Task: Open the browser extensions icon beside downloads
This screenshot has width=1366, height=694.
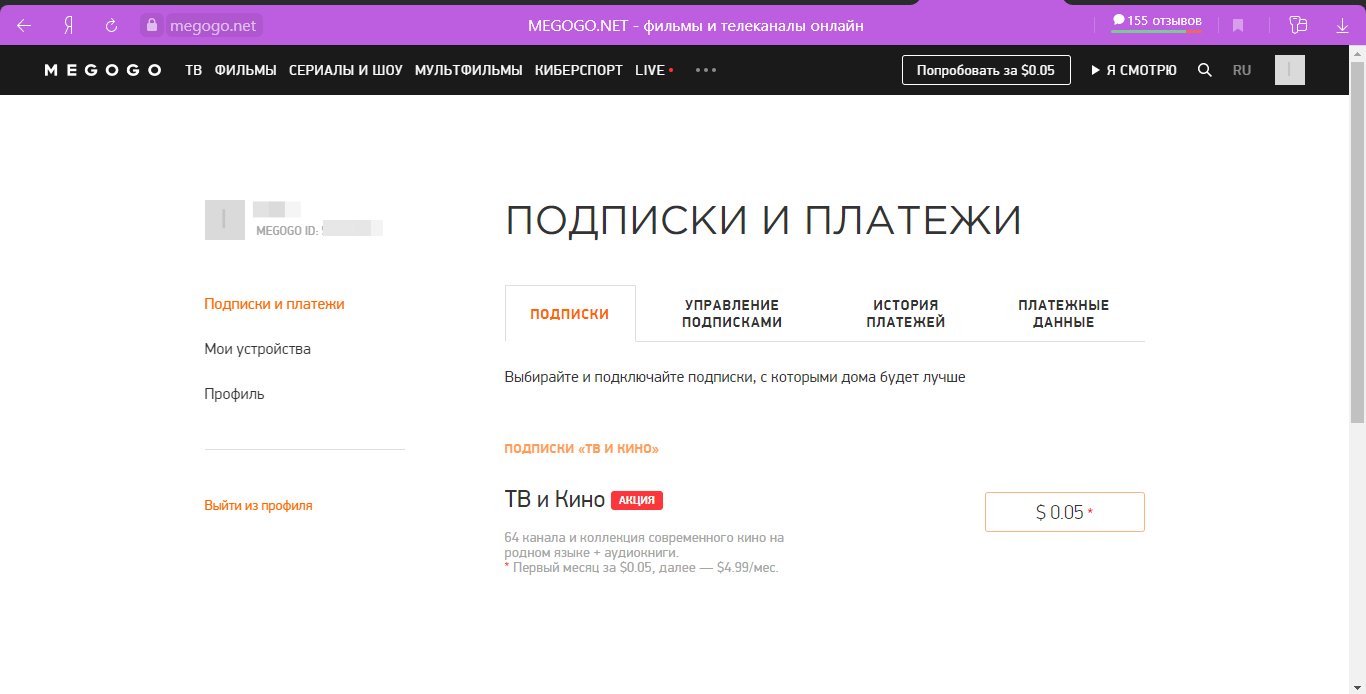Action: tap(1298, 26)
